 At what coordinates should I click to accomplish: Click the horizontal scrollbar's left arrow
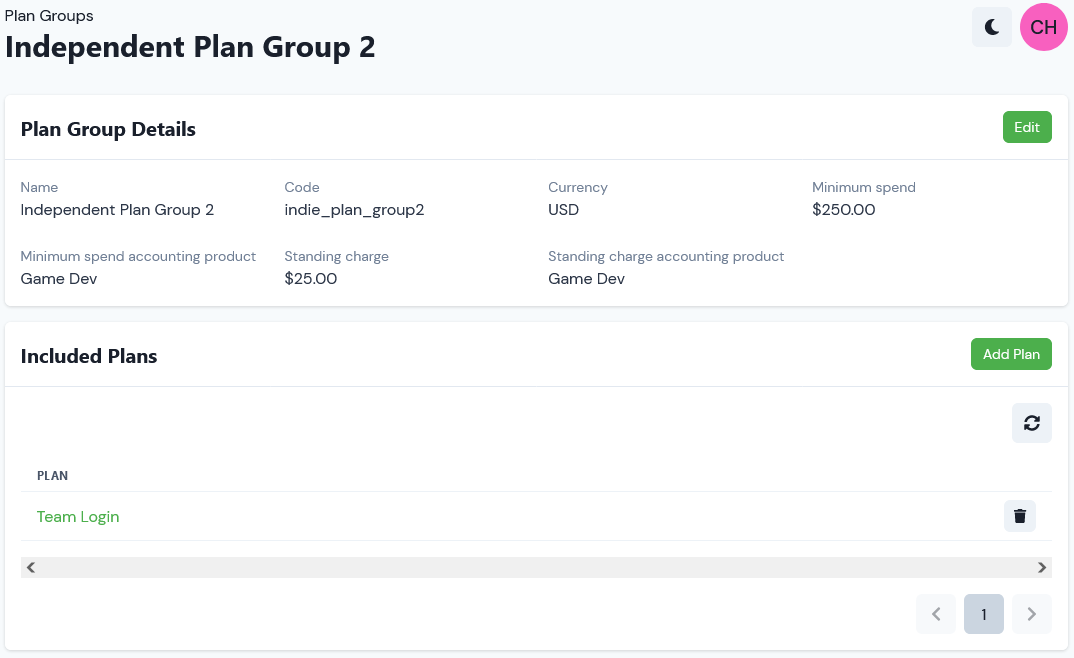(x=31, y=567)
